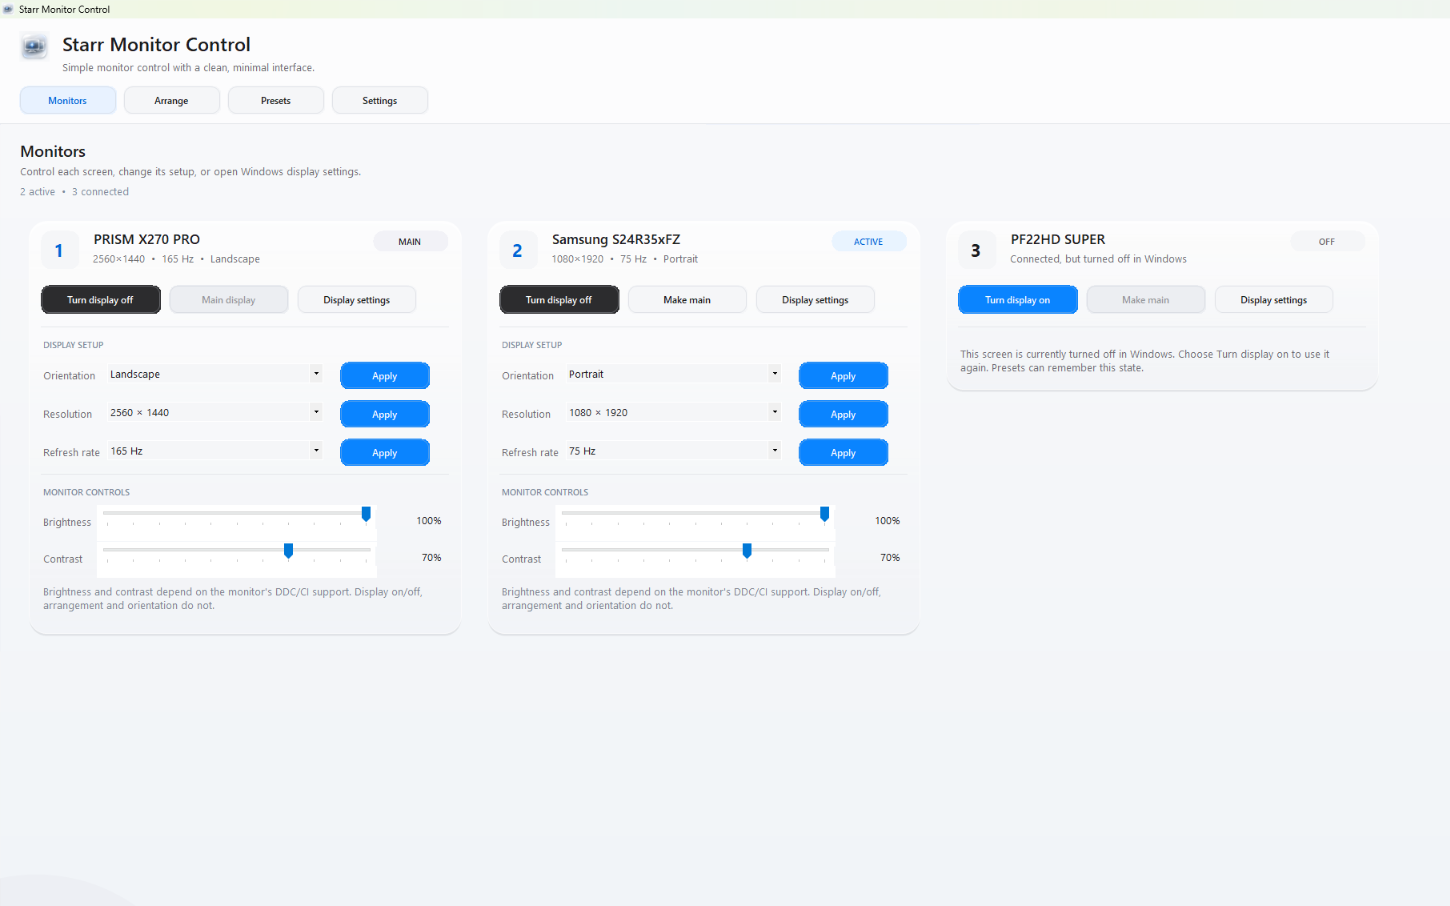The image size is (1450, 906).
Task: Apply the 1080 × 1920 resolution
Action: pos(843,414)
